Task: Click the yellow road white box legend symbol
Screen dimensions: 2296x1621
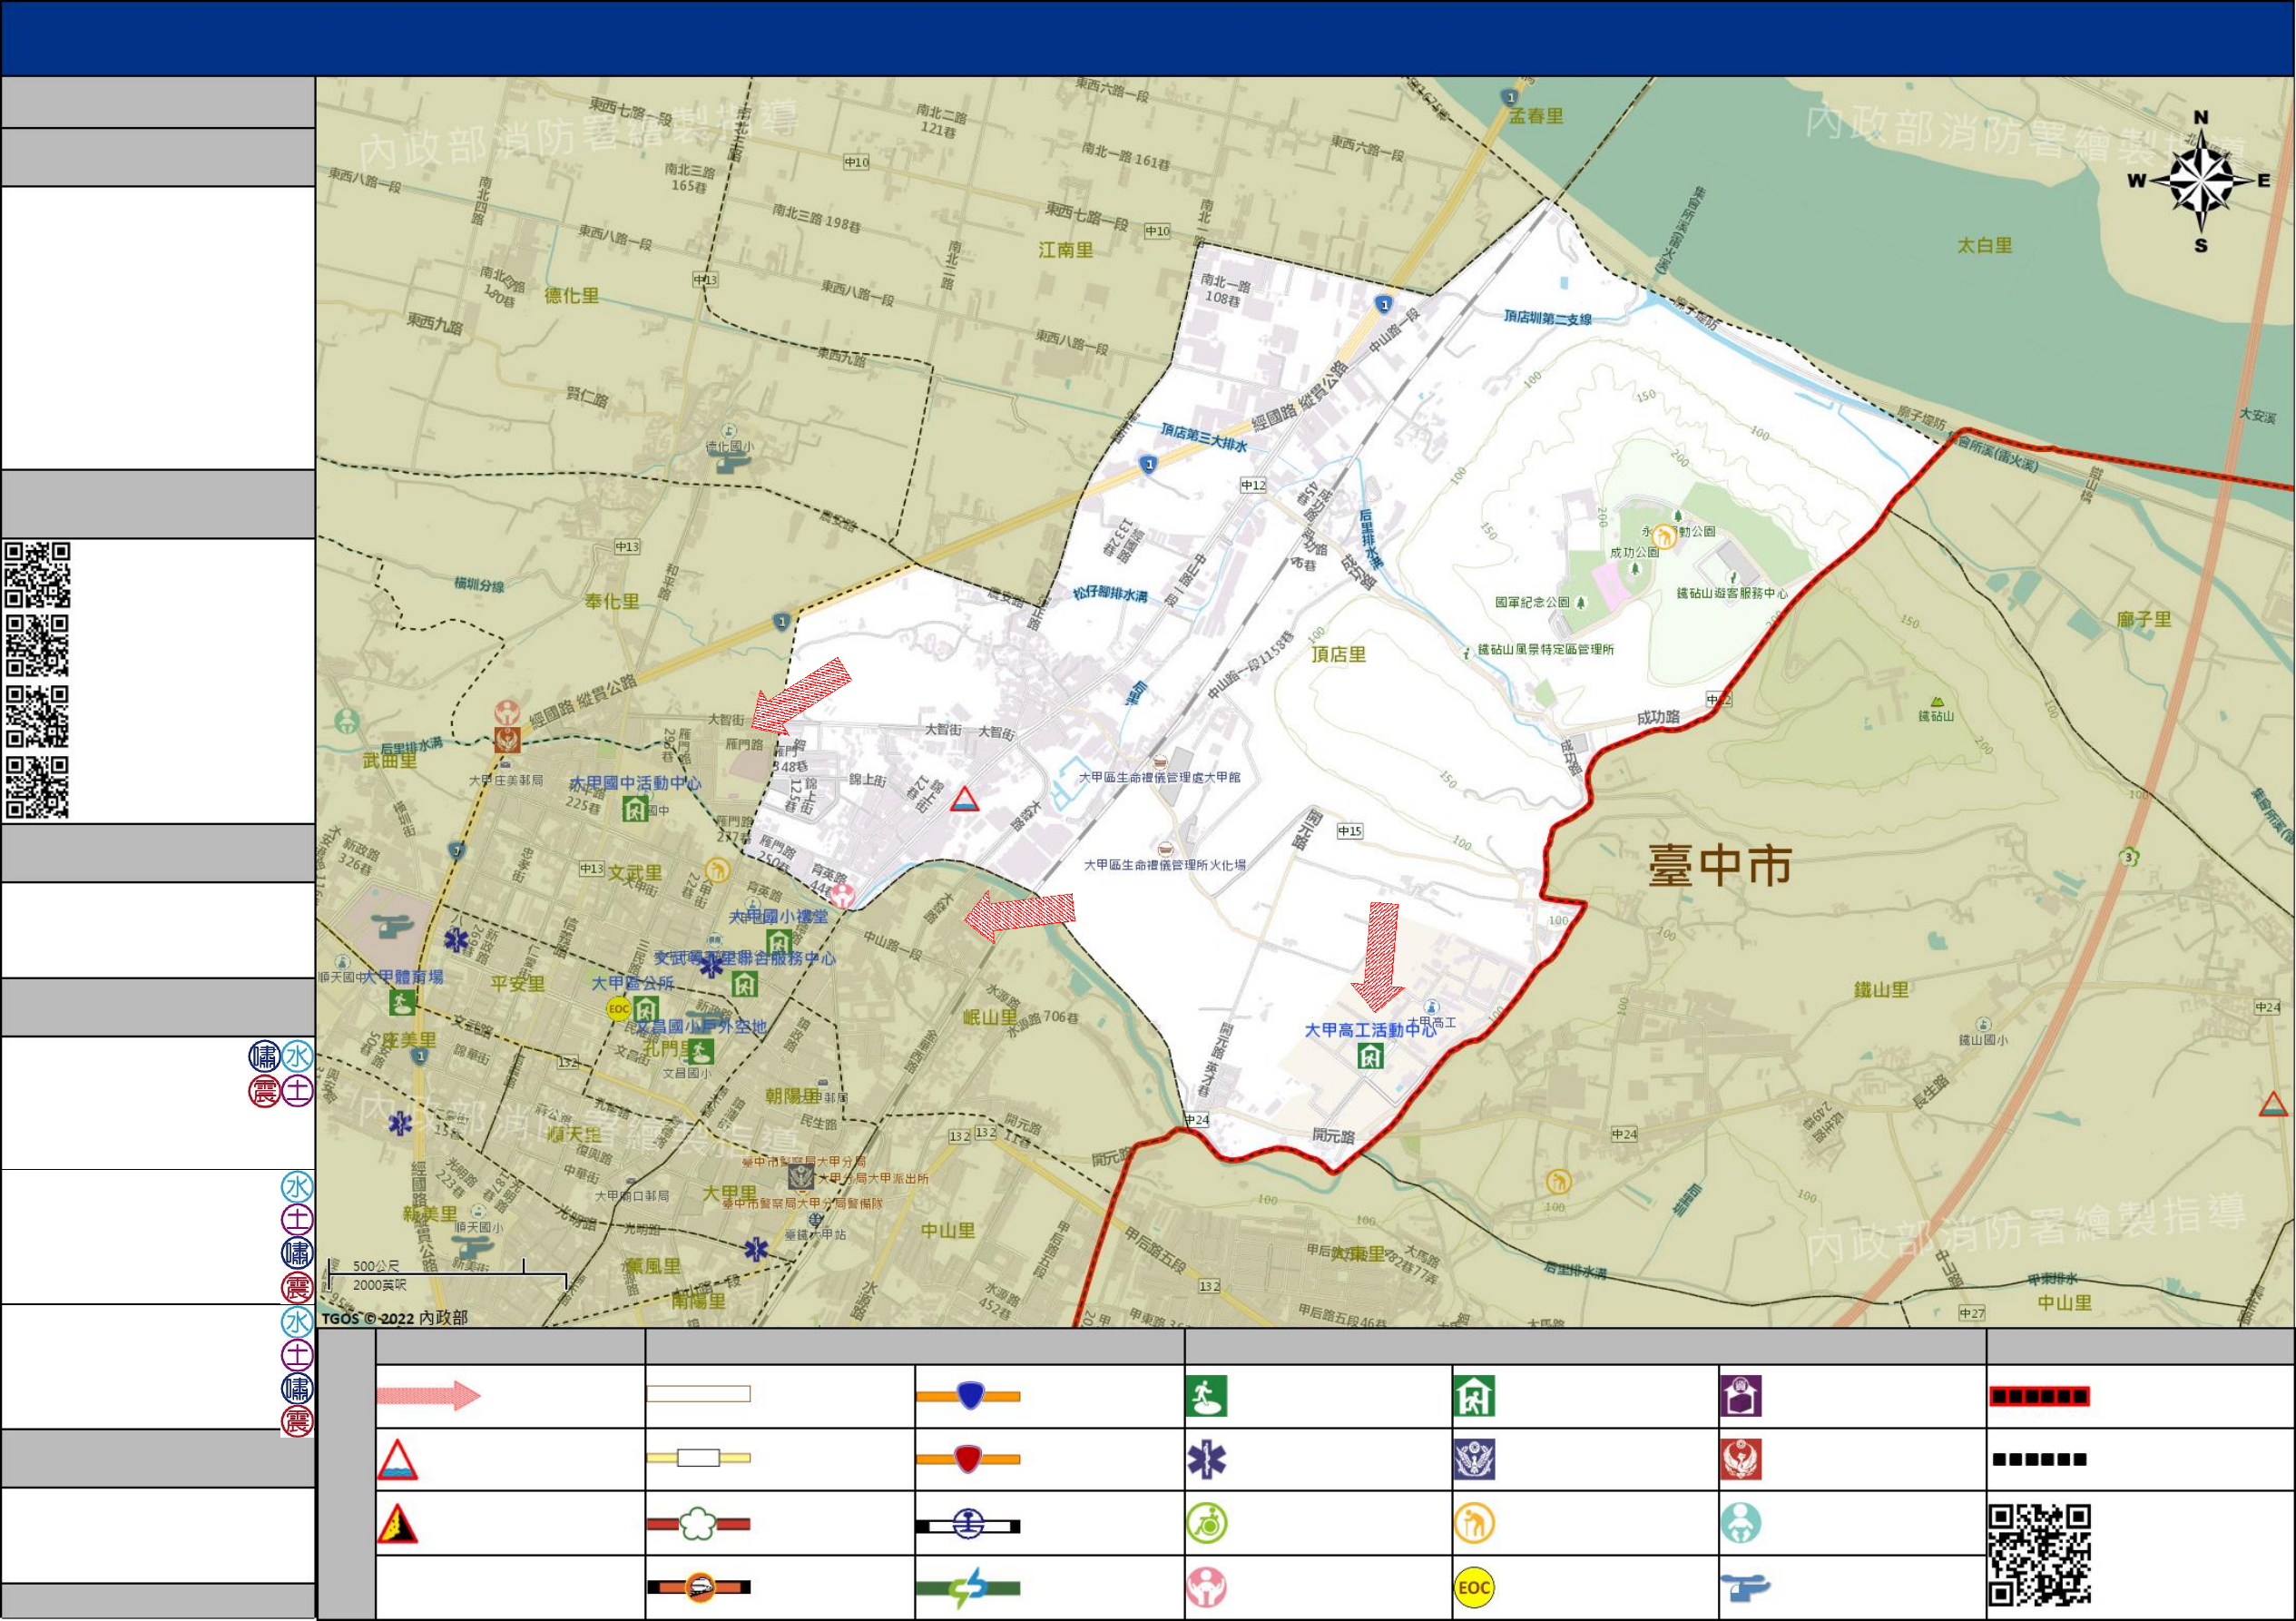Action: (699, 1458)
